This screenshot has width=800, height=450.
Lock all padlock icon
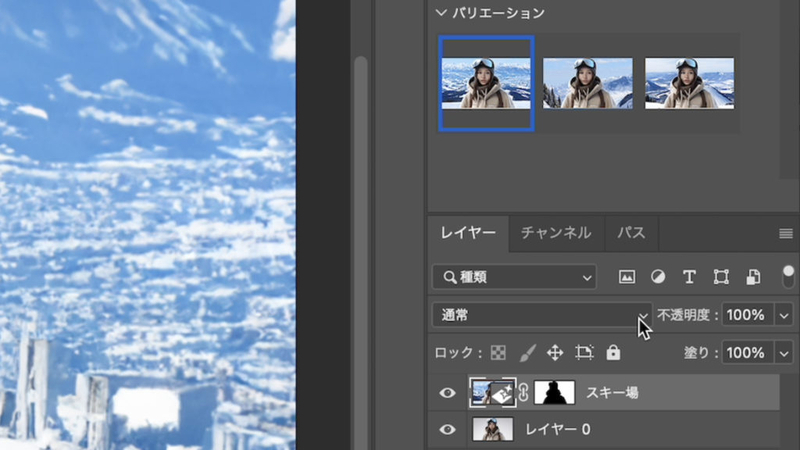(x=613, y=353)
